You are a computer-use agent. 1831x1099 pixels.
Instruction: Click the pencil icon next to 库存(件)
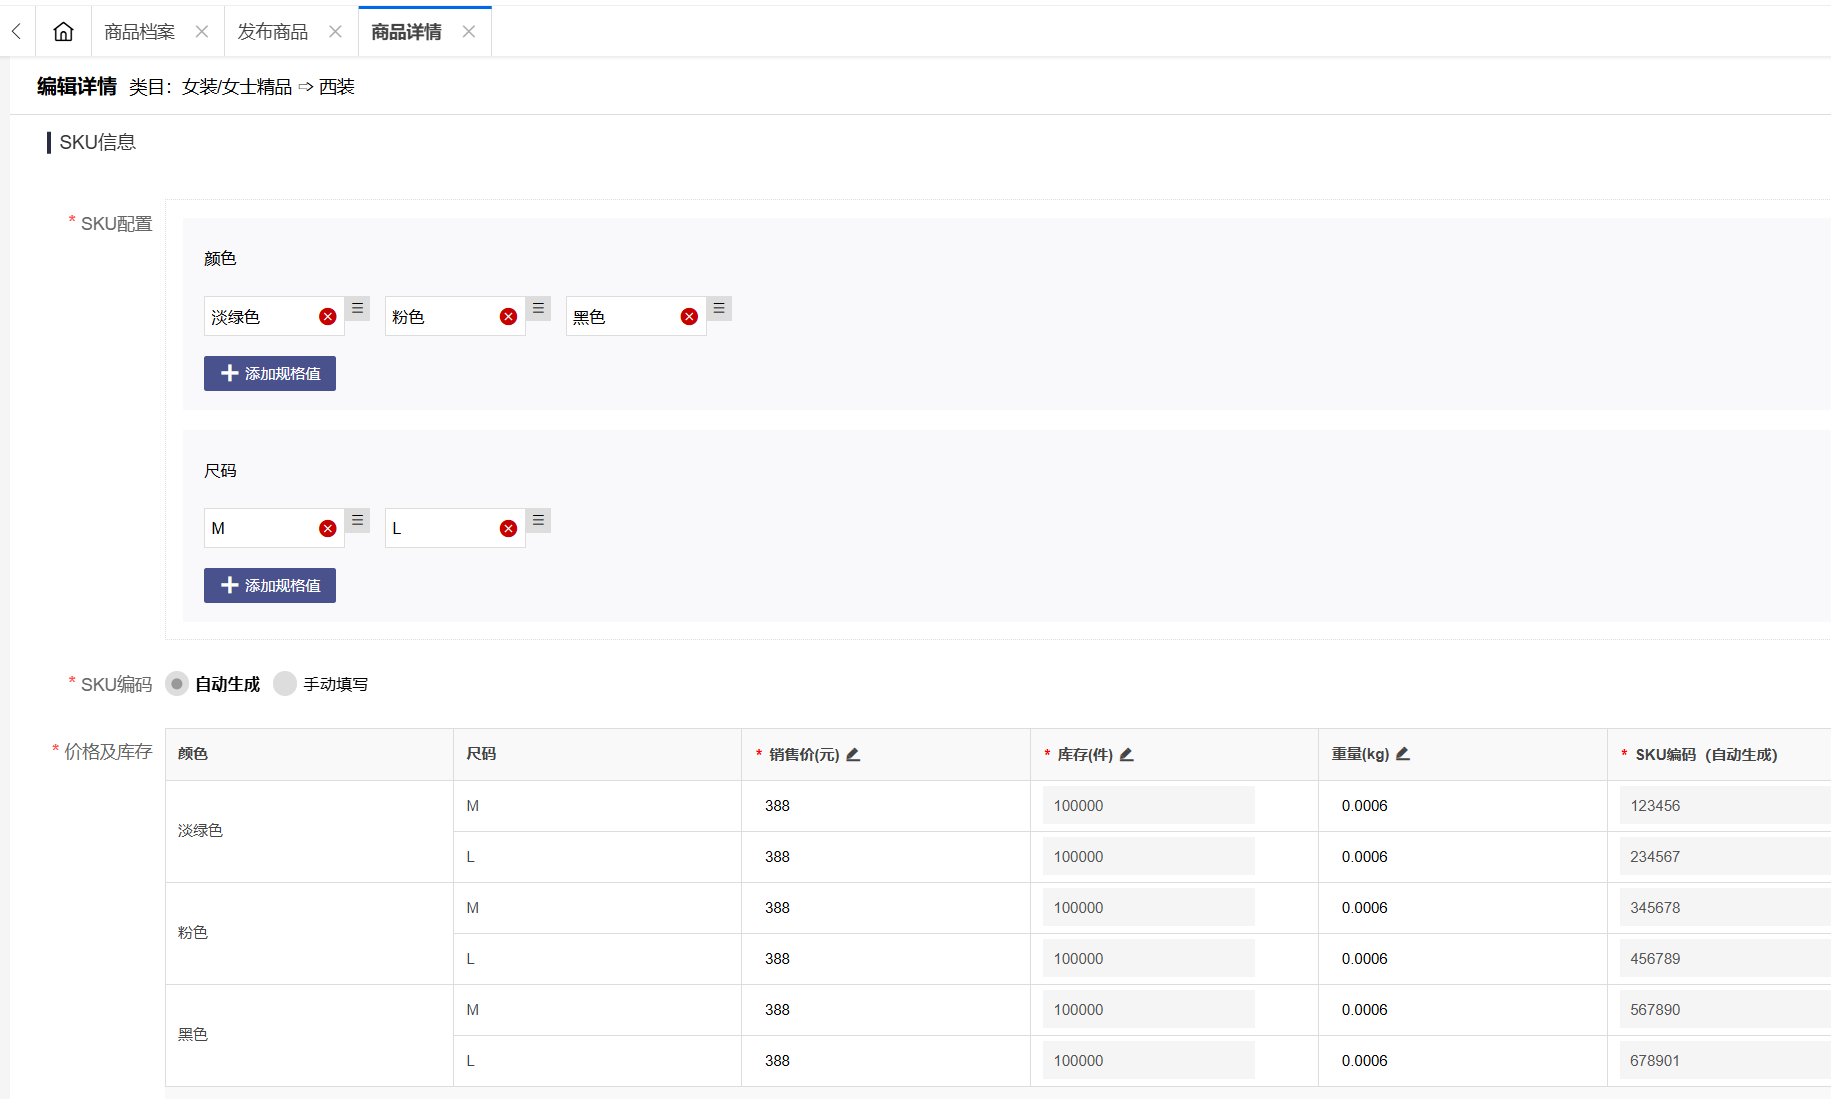click(x=1126, y=755)
